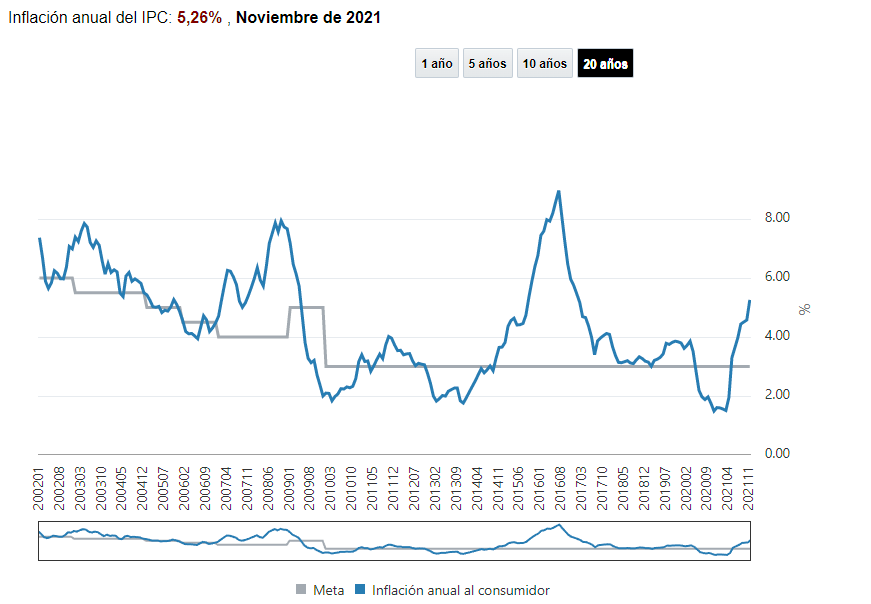Click the % axis title

(804, 309)
